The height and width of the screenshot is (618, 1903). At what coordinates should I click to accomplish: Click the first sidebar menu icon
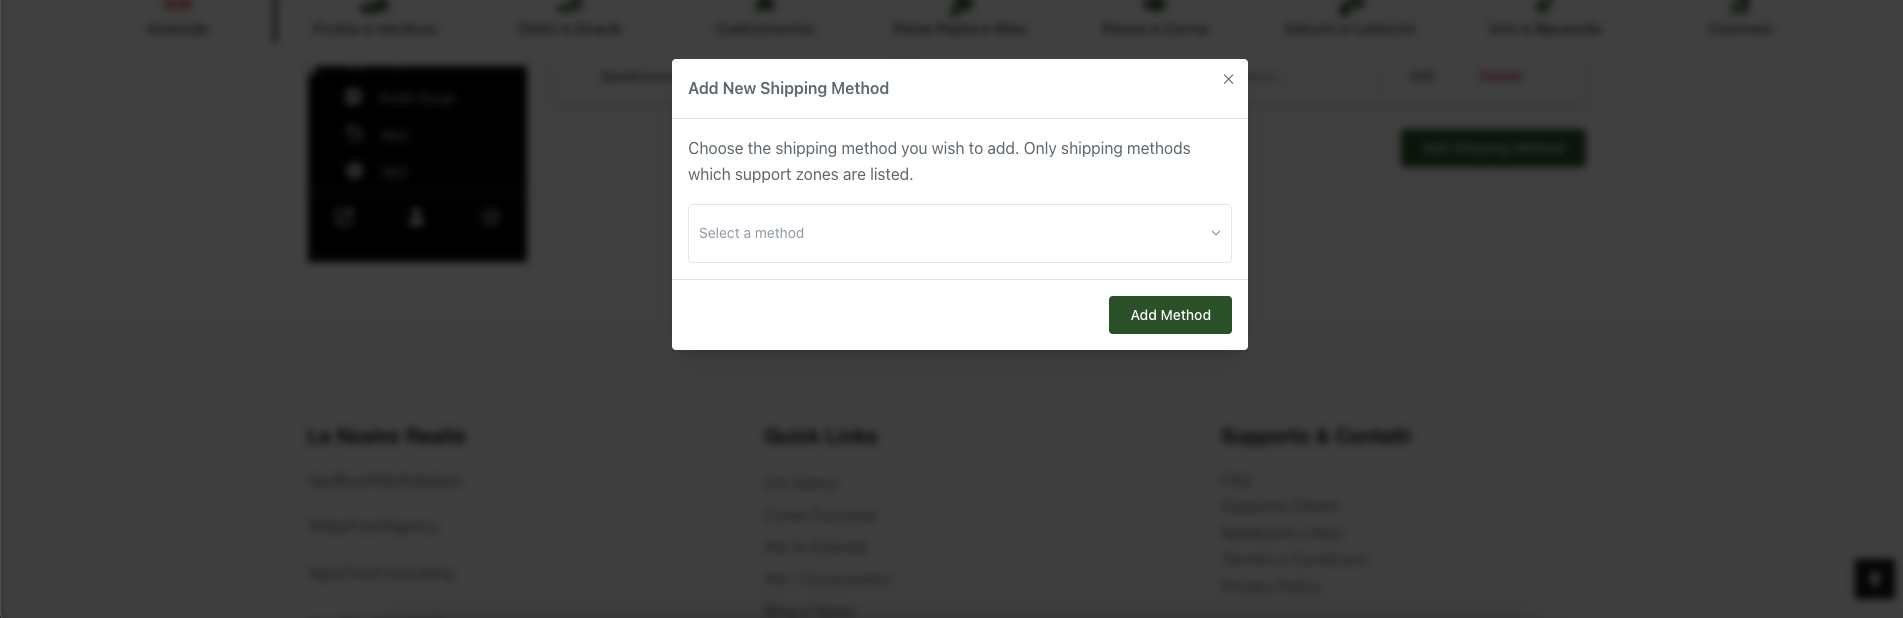click(x=353, y=97)
